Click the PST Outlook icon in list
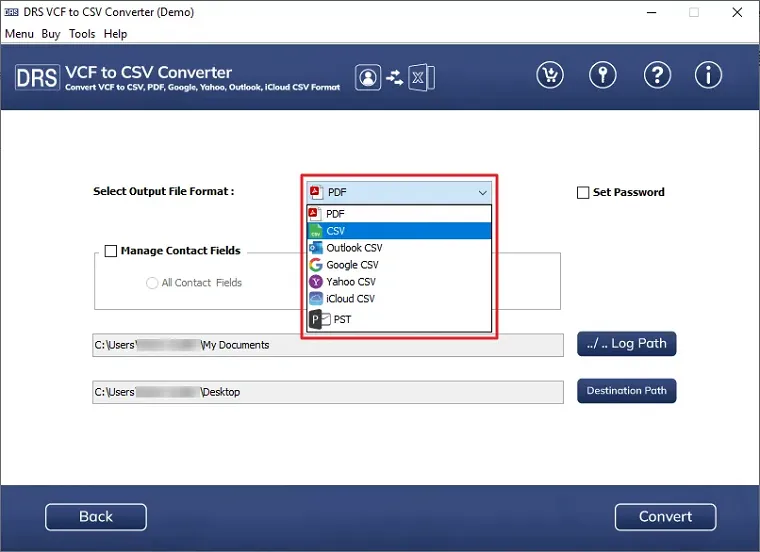The height and width of the screenshot is (552, 760). point(319,319)
